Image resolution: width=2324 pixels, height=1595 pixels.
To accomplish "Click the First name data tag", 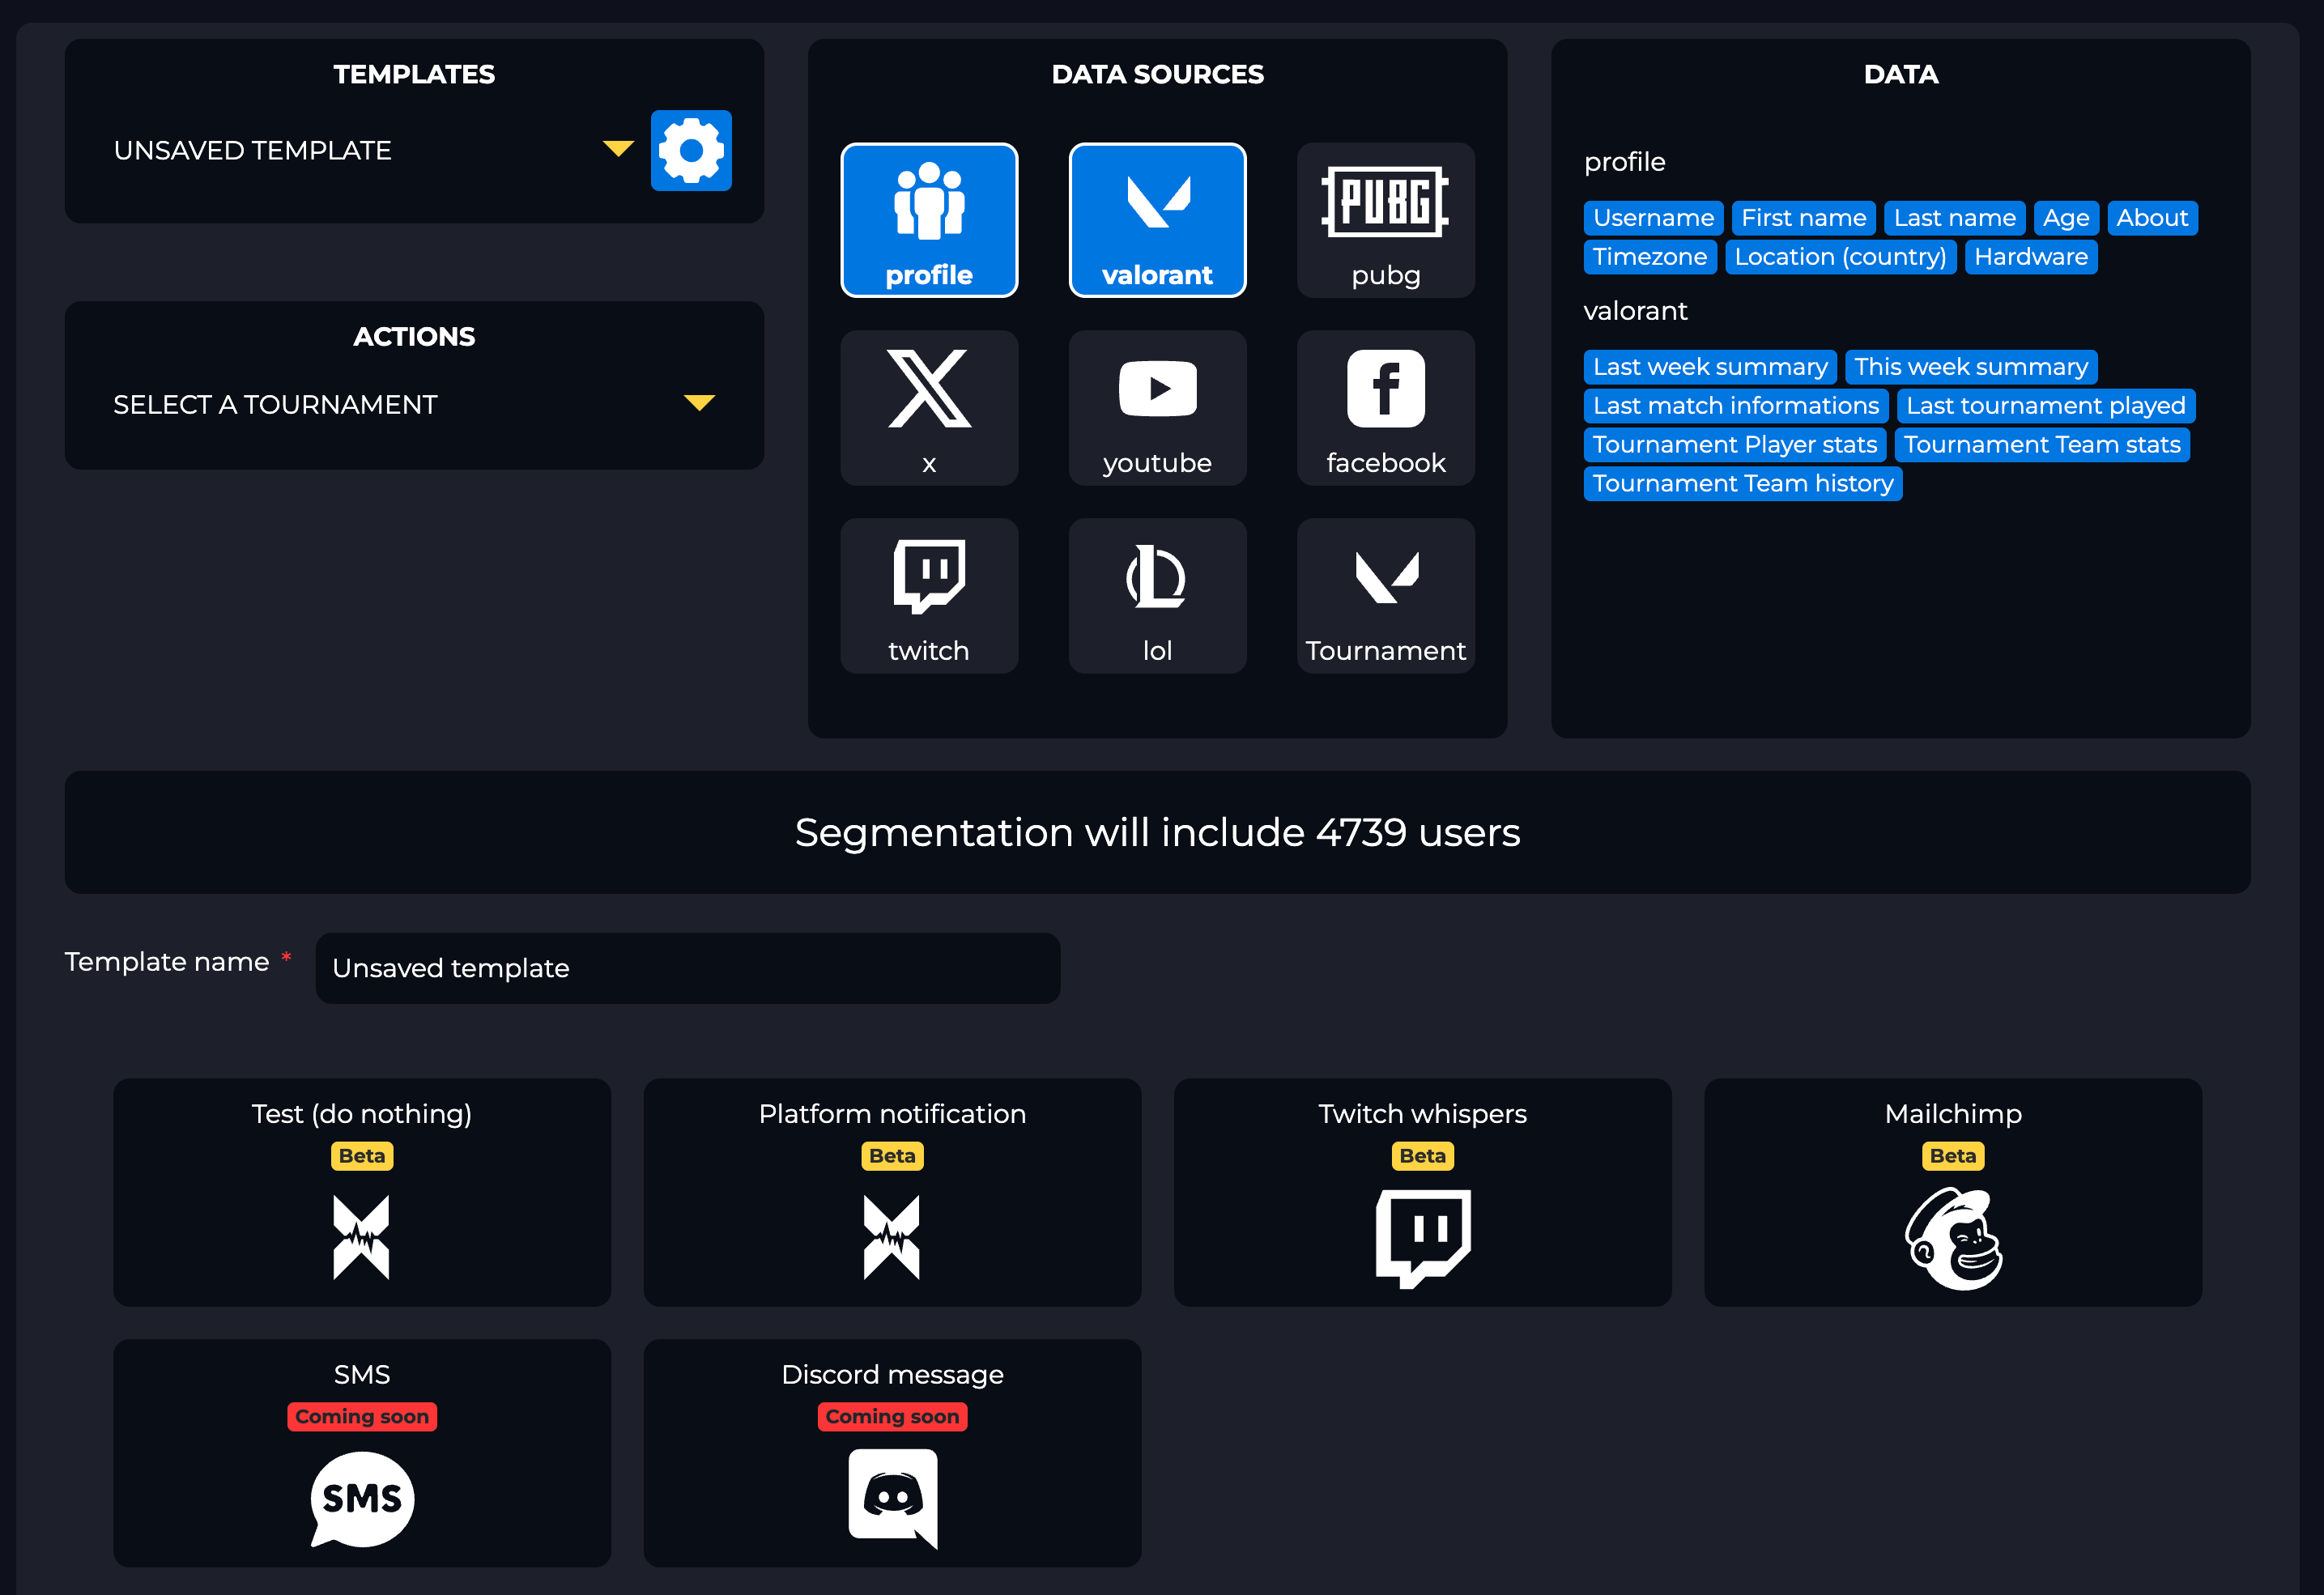I will click(1803, 218).
